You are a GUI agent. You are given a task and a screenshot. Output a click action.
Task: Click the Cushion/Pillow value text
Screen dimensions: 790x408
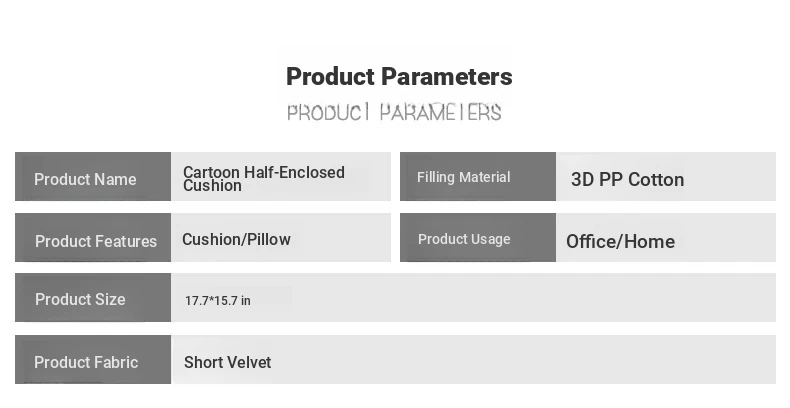coord(236,239)
